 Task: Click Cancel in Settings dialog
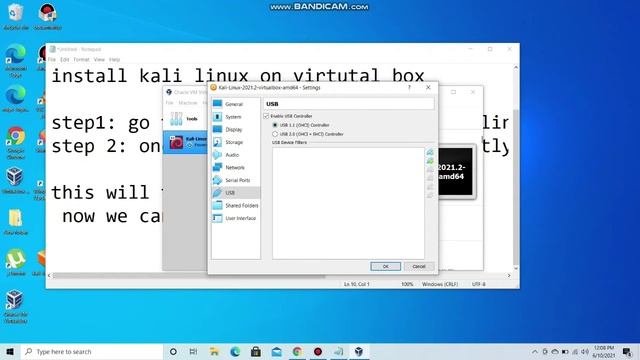click(418, 266)
